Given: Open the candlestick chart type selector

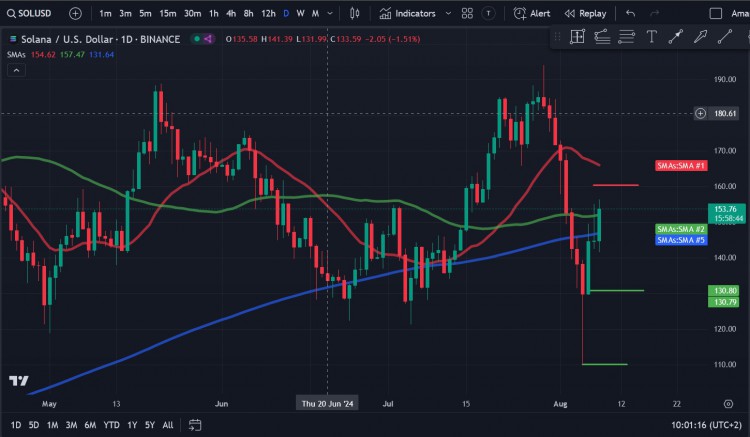Looking at the screenshot, I should [x=354, y=13].
